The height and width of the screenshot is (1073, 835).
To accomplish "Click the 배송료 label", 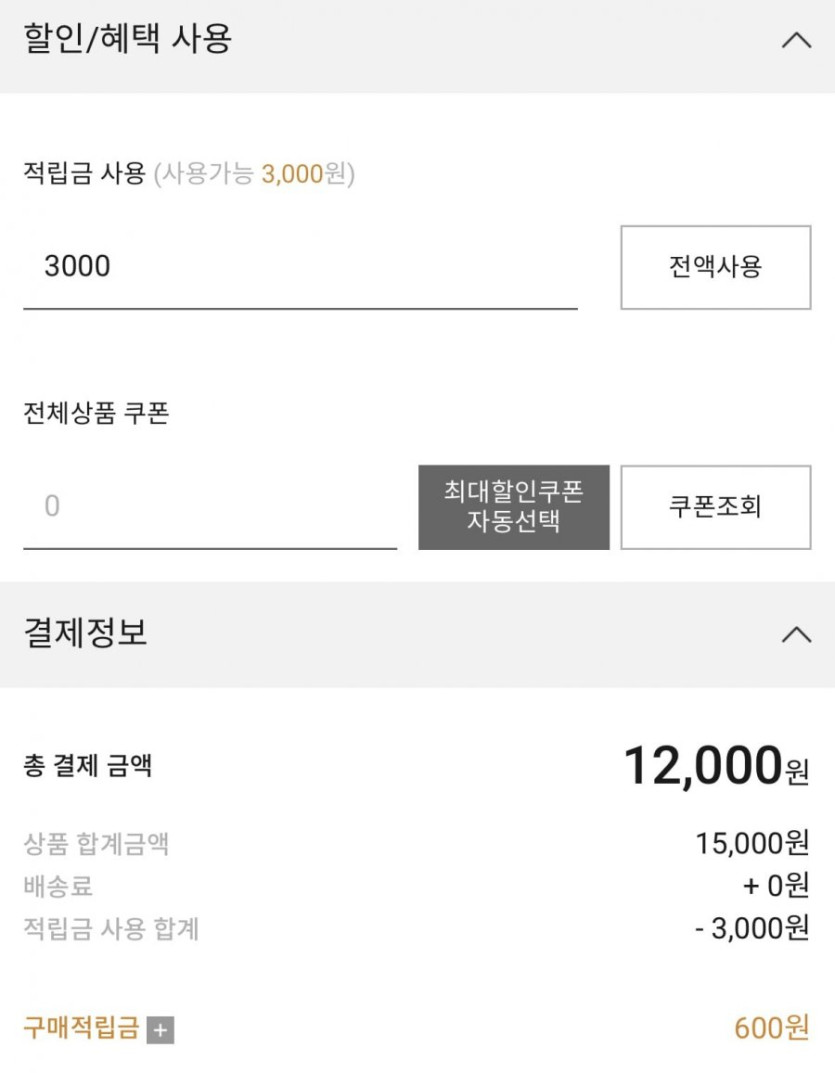I will (58, 886).
